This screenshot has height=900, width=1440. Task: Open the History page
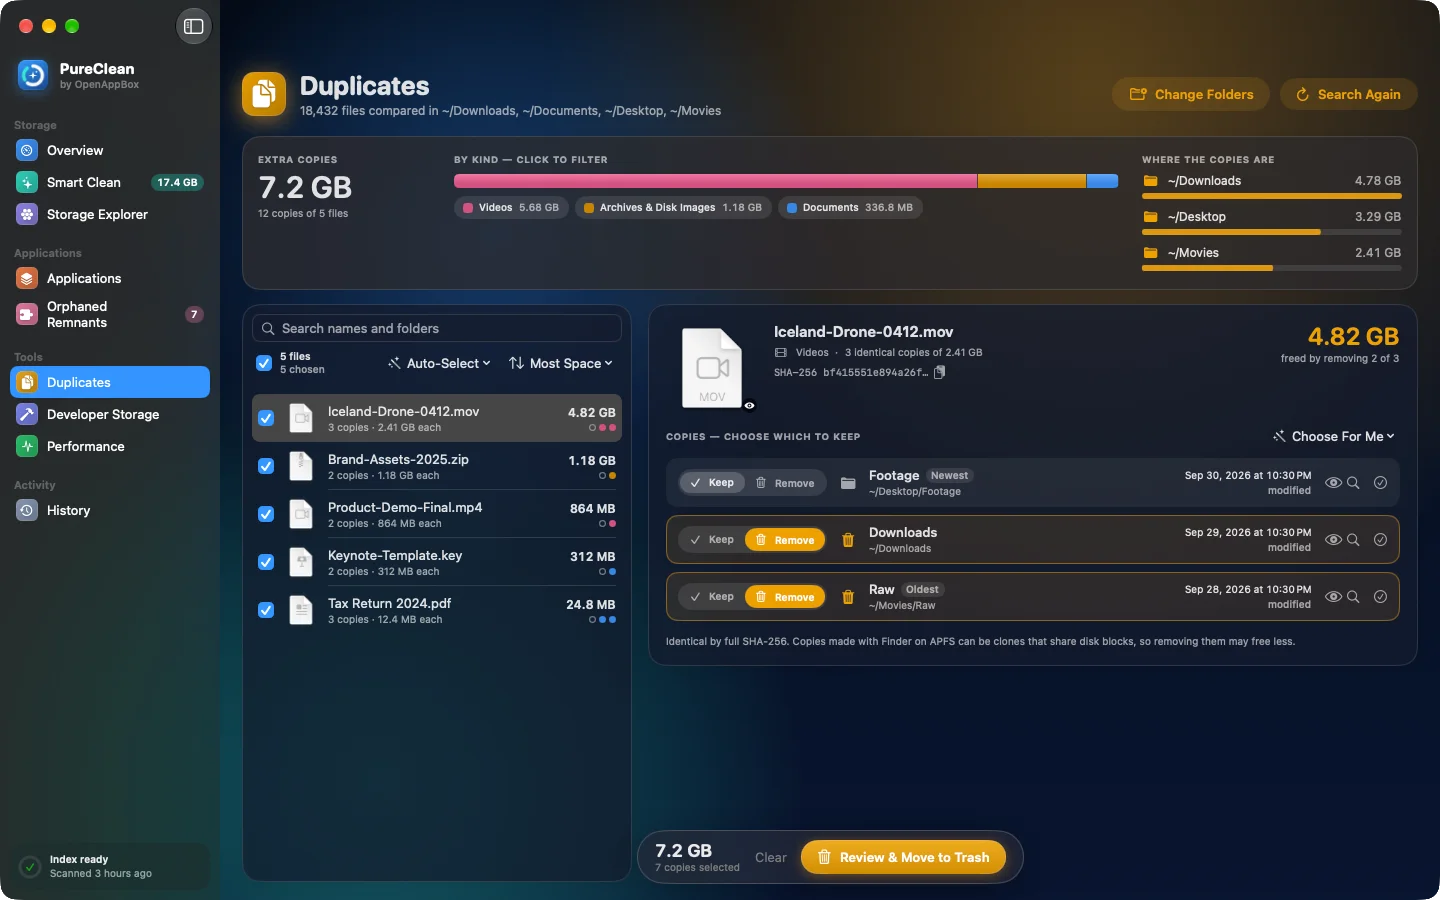110,510
